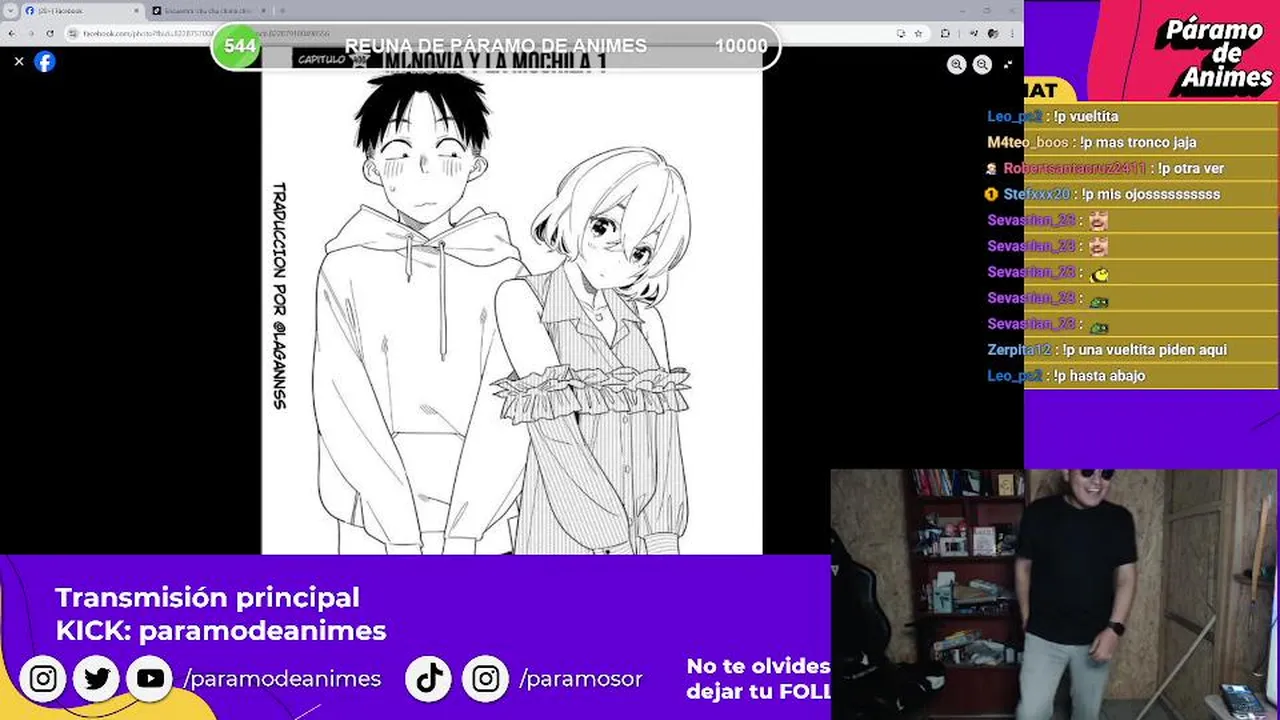Bookmark this page with the star icon

[x=918, y=33]
